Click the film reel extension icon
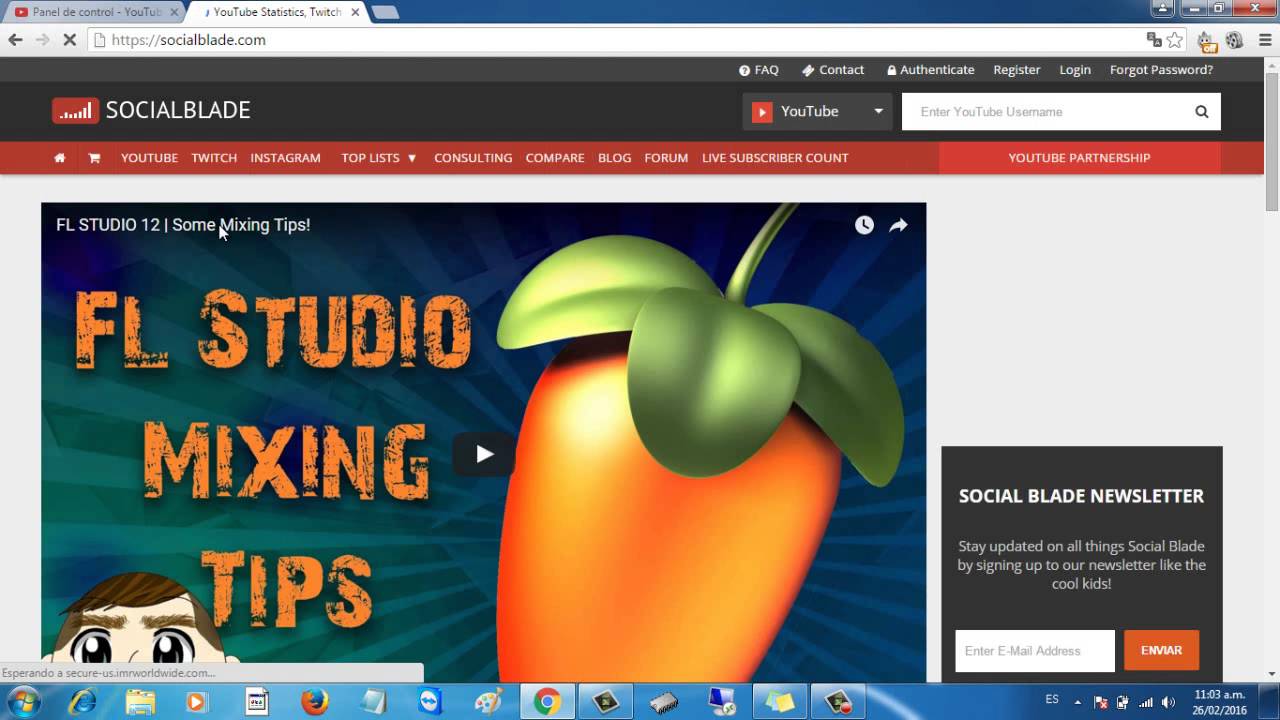The width and height of the screenshot is (1280, 720). pyautogui.click(x=1235, y=40)
